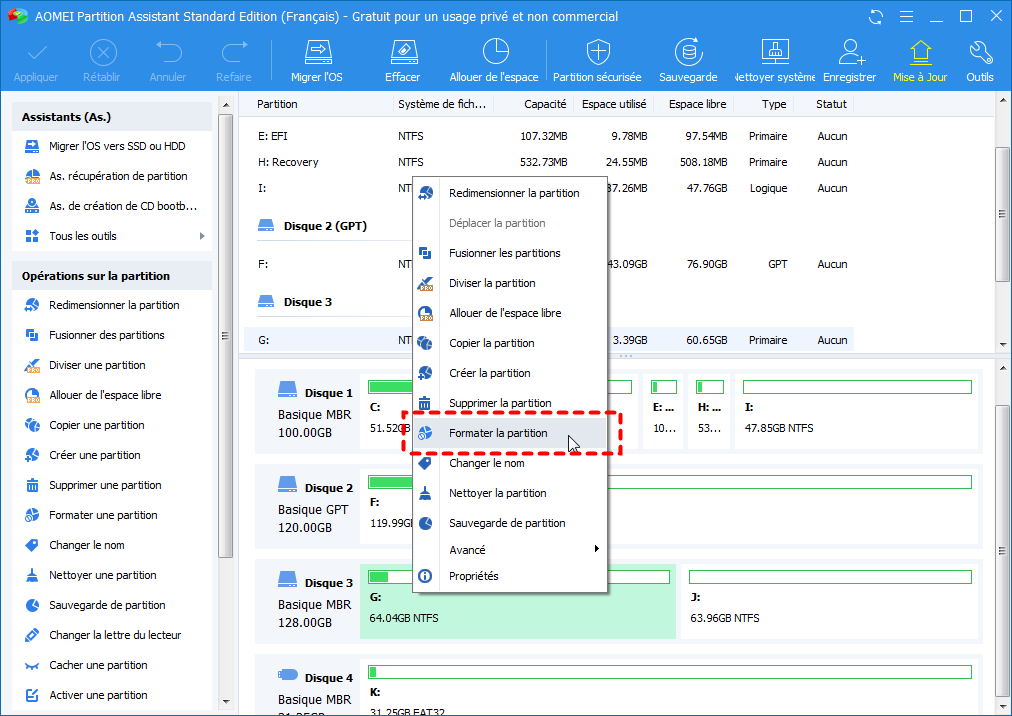Select the G: 64.04GB NTFS block
The image size is (1012, 716).
[518, 602]
